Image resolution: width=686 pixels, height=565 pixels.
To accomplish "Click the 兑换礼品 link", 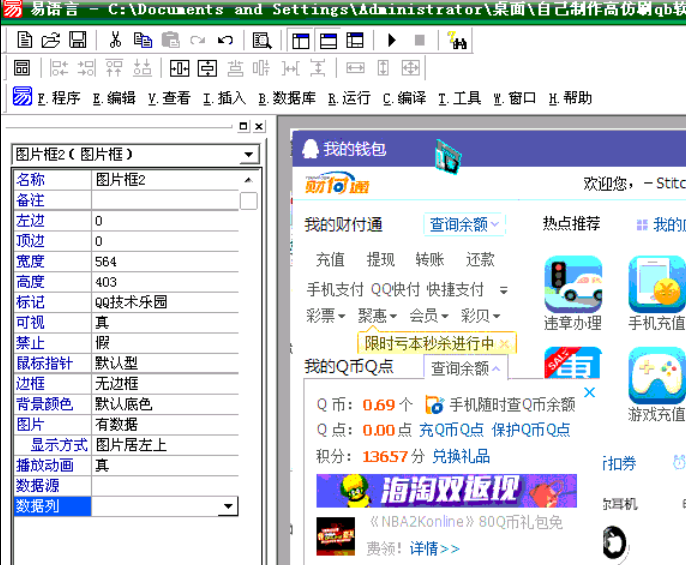I will (461, 456).
